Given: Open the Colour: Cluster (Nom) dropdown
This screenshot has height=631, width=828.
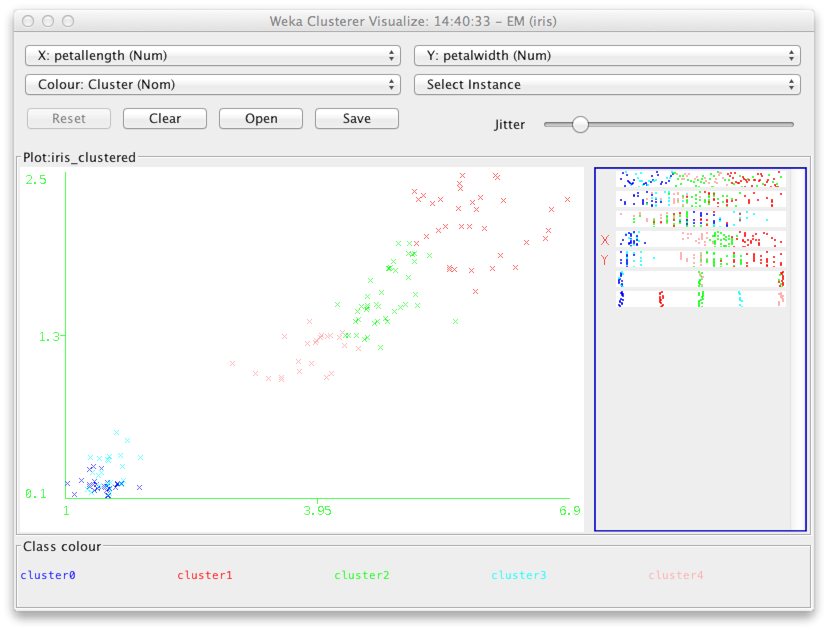Looking at the screenshot, I should [x=213, y=84].
